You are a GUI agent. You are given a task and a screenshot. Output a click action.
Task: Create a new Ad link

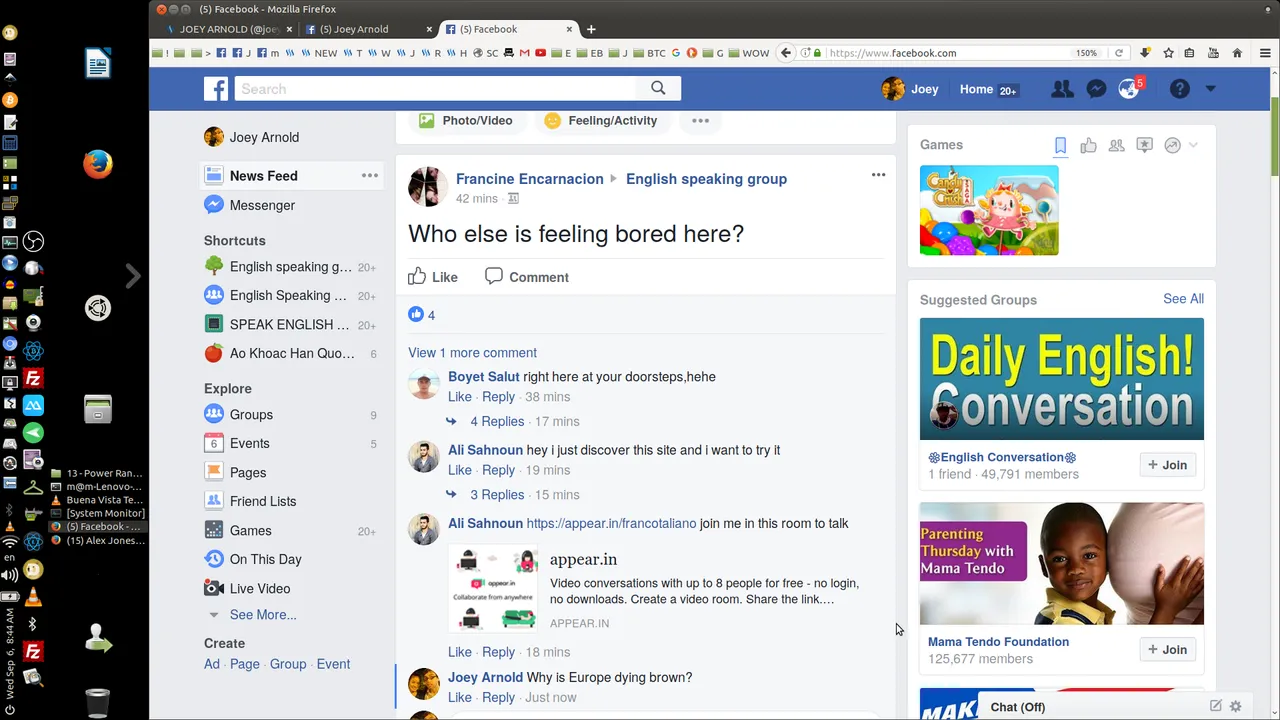tap(212, 664)
